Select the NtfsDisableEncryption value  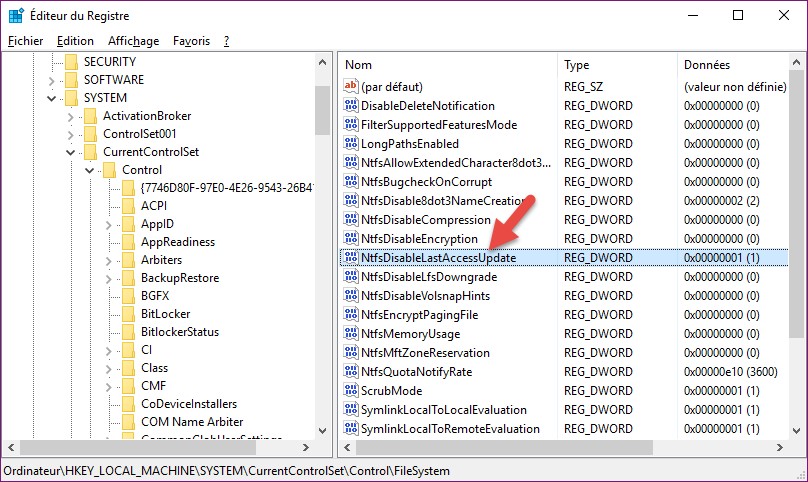[419, 239]
